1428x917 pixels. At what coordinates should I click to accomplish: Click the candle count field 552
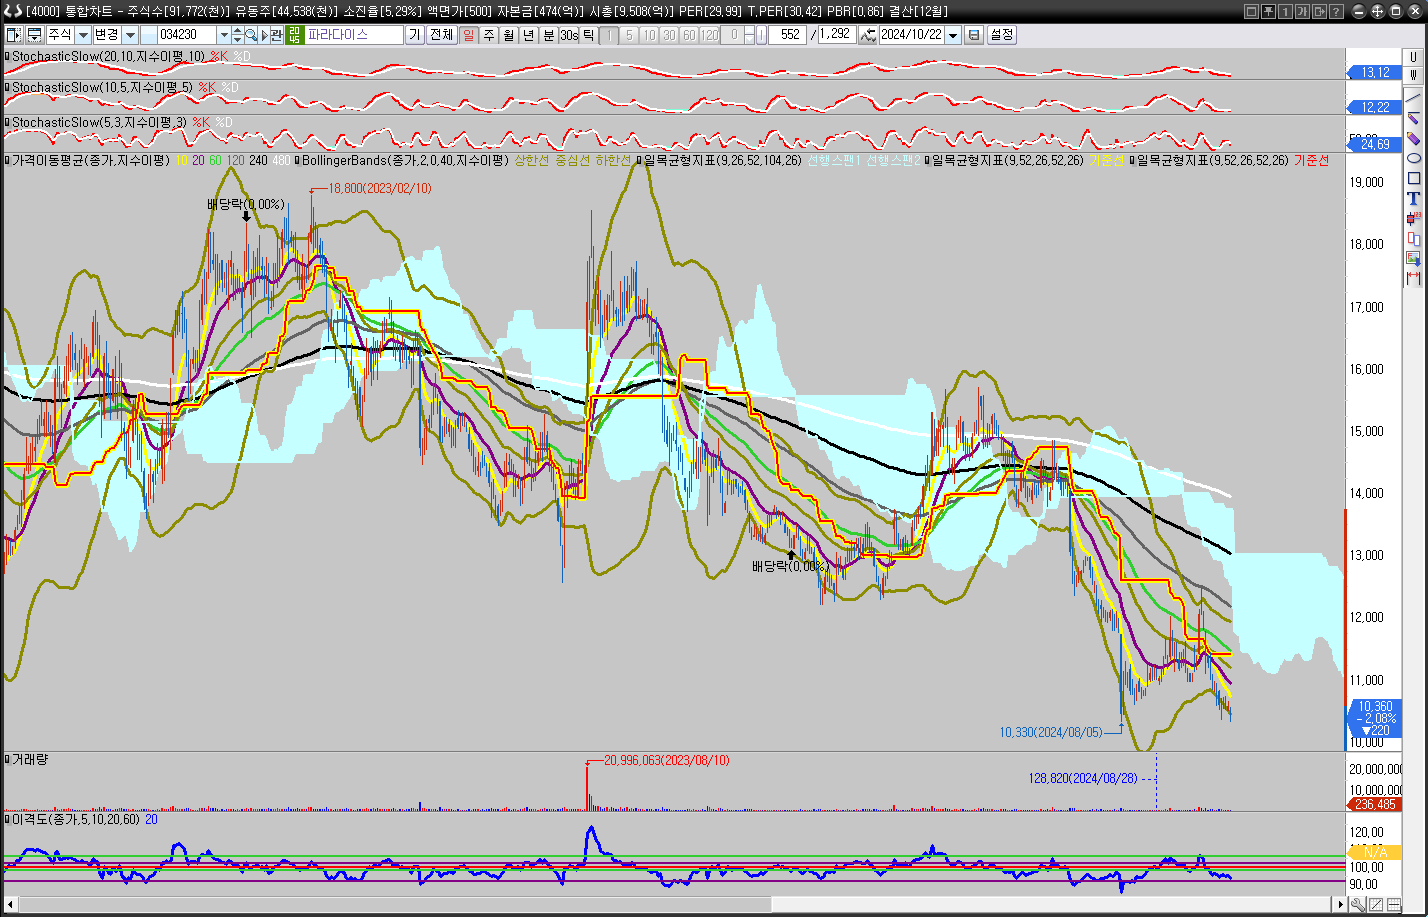click(x=787, y=34)
